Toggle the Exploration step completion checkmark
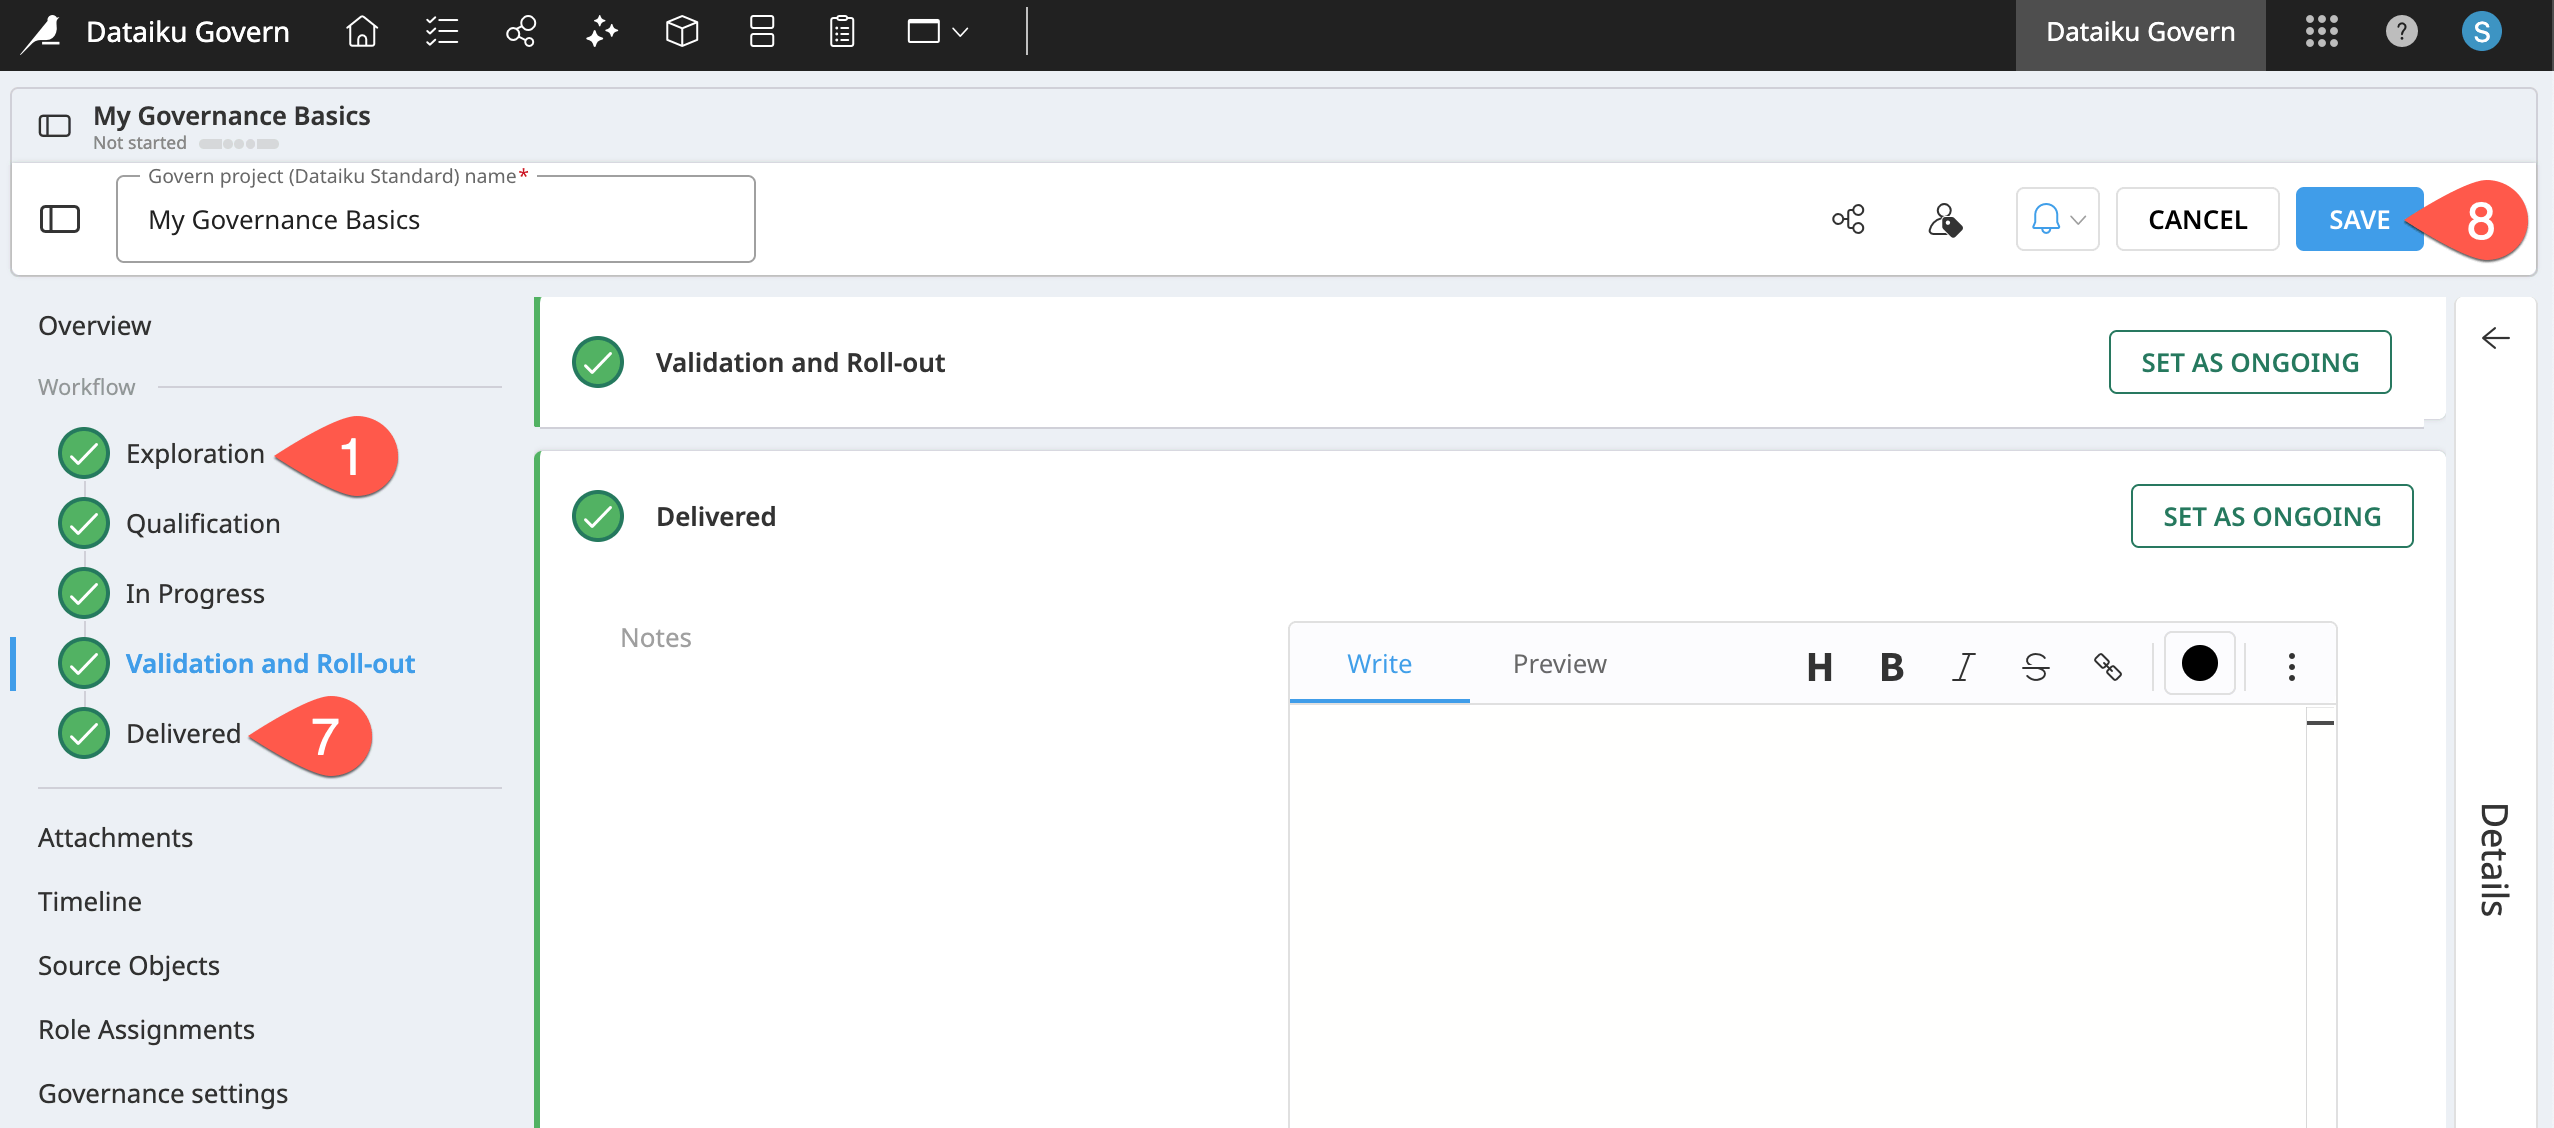2554x1128 pixels. click(84, 453)
